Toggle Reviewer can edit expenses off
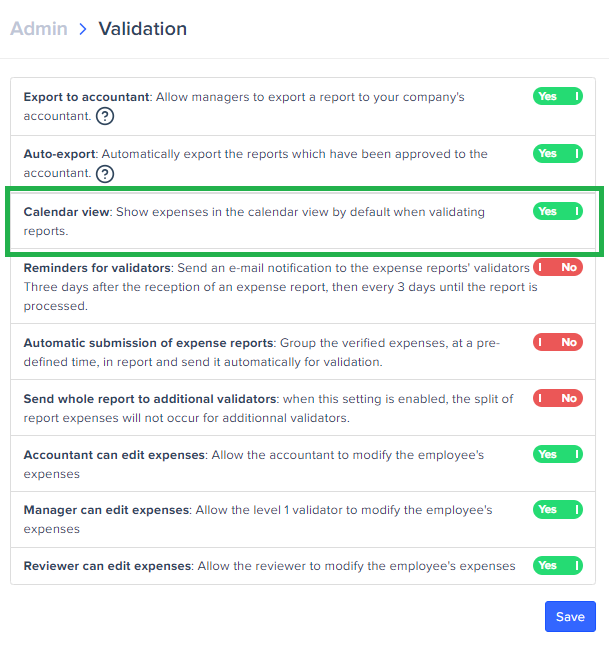This screenshot has height=659, width=616. (x=557, y=566)
